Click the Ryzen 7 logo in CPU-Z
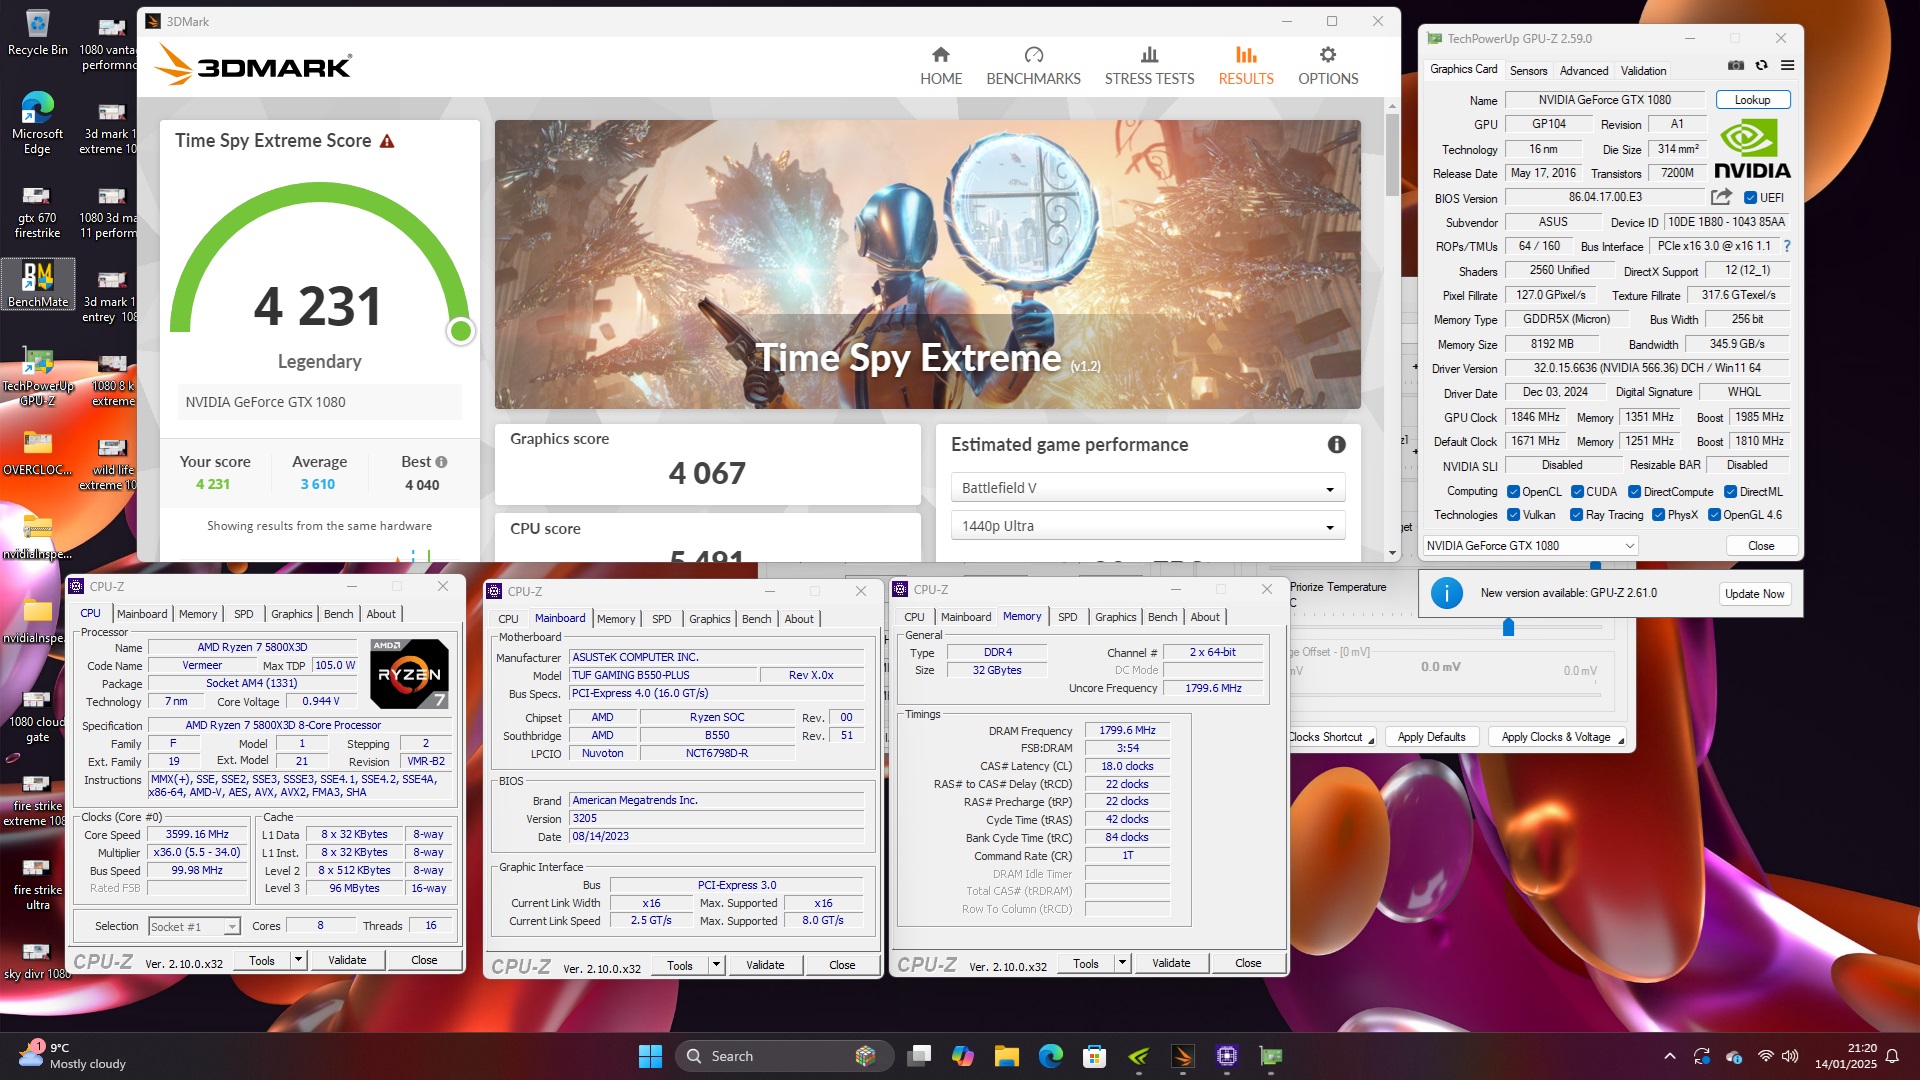 pos(409,674)
